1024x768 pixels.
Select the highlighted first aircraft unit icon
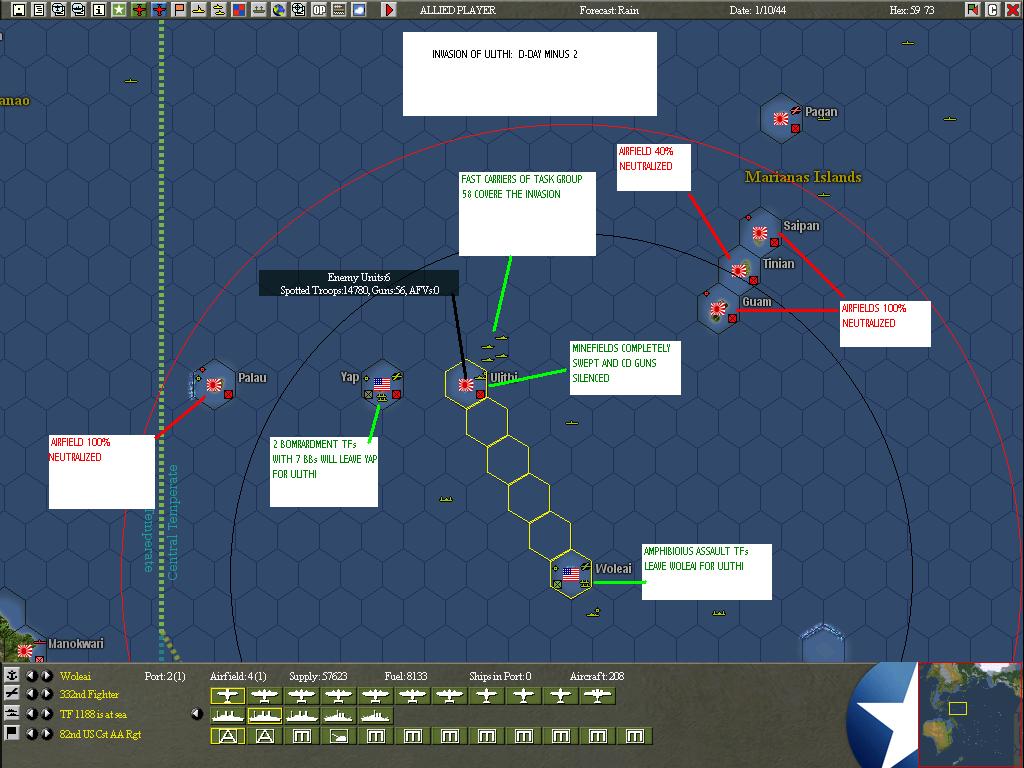(x=227, y=696)
